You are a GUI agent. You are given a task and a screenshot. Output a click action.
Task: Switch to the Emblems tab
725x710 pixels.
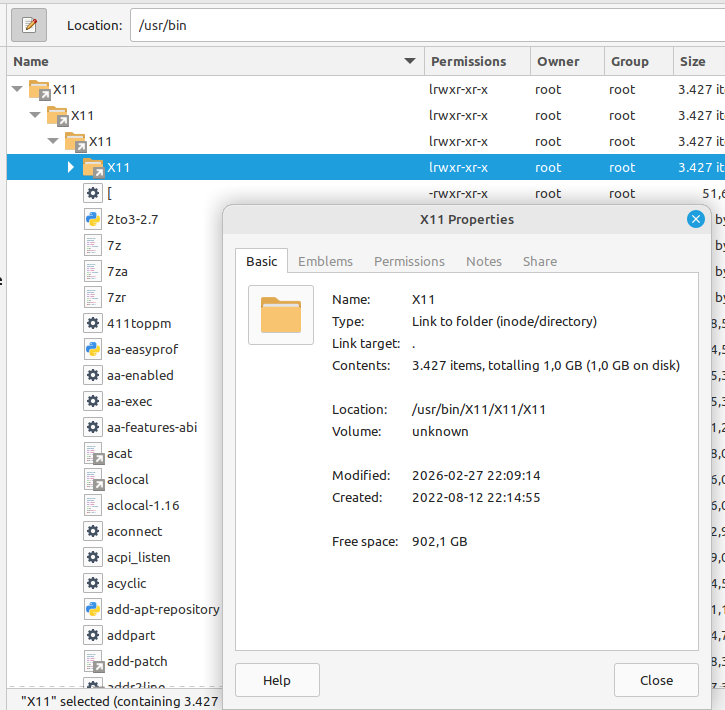pos(325,261)
